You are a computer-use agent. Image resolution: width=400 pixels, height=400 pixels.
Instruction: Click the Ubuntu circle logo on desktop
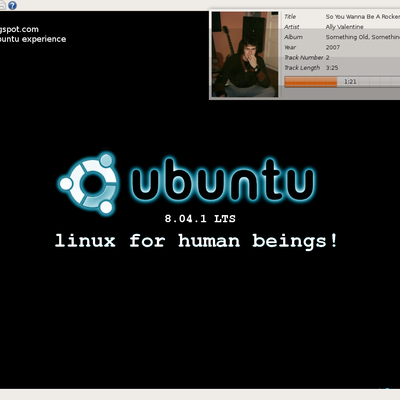tap(88, 183)
